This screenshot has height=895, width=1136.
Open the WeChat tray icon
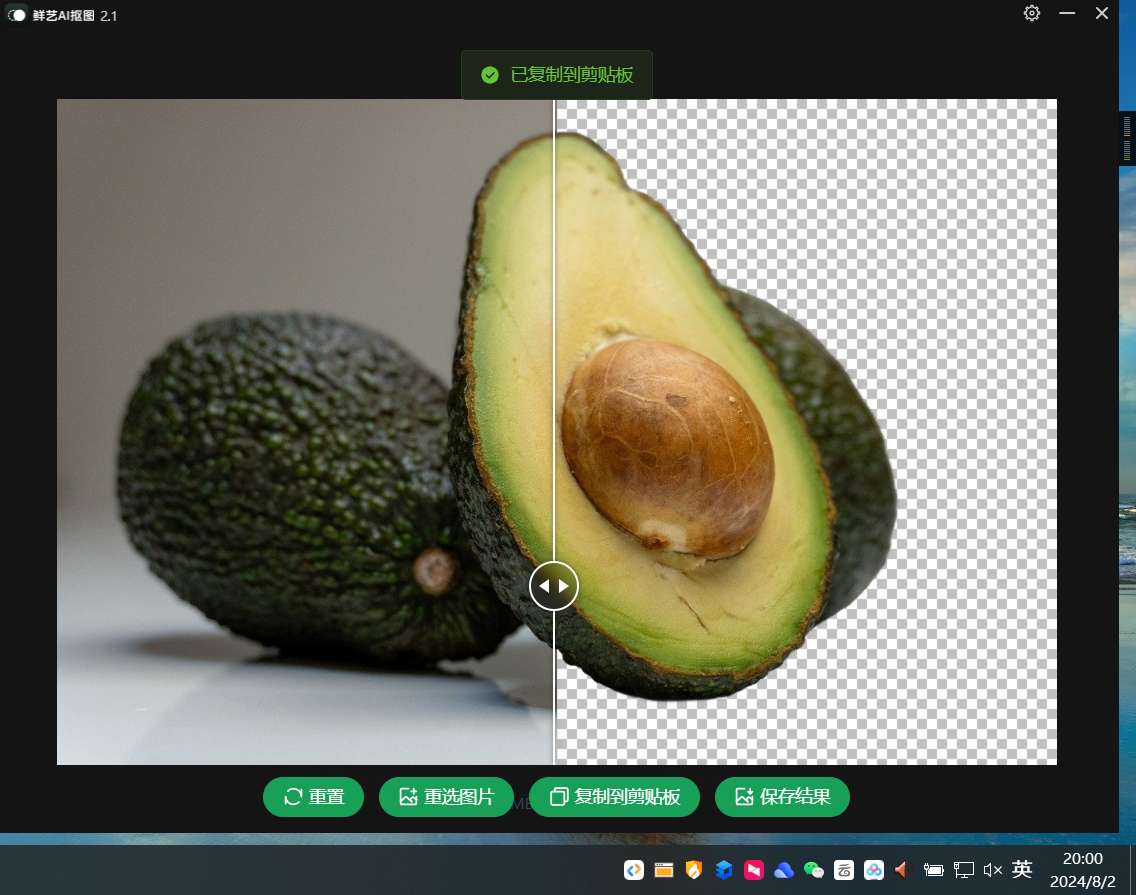coord(814,870)
